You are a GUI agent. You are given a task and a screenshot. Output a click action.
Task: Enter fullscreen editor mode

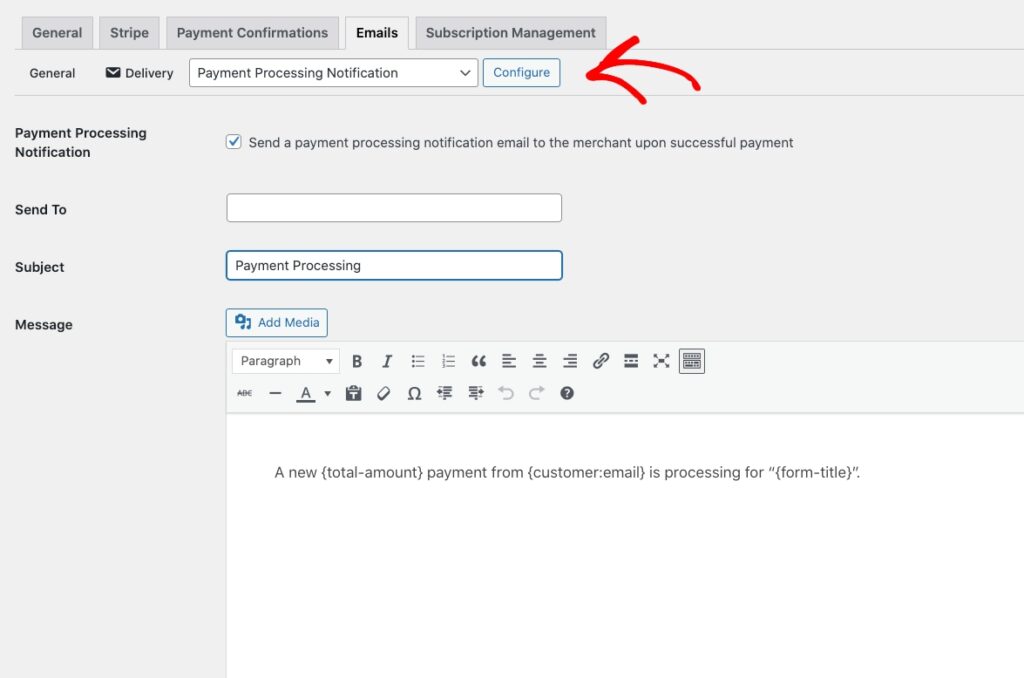(661, 361)
